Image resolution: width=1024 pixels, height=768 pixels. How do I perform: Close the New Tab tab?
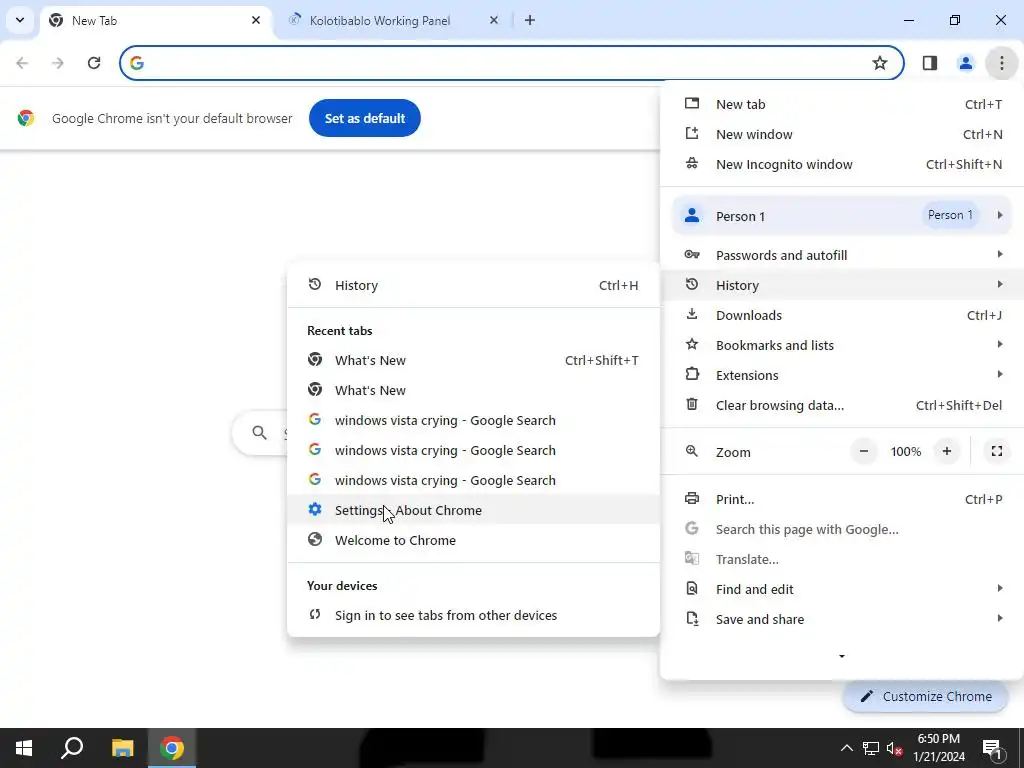click(x=256, y=20)
